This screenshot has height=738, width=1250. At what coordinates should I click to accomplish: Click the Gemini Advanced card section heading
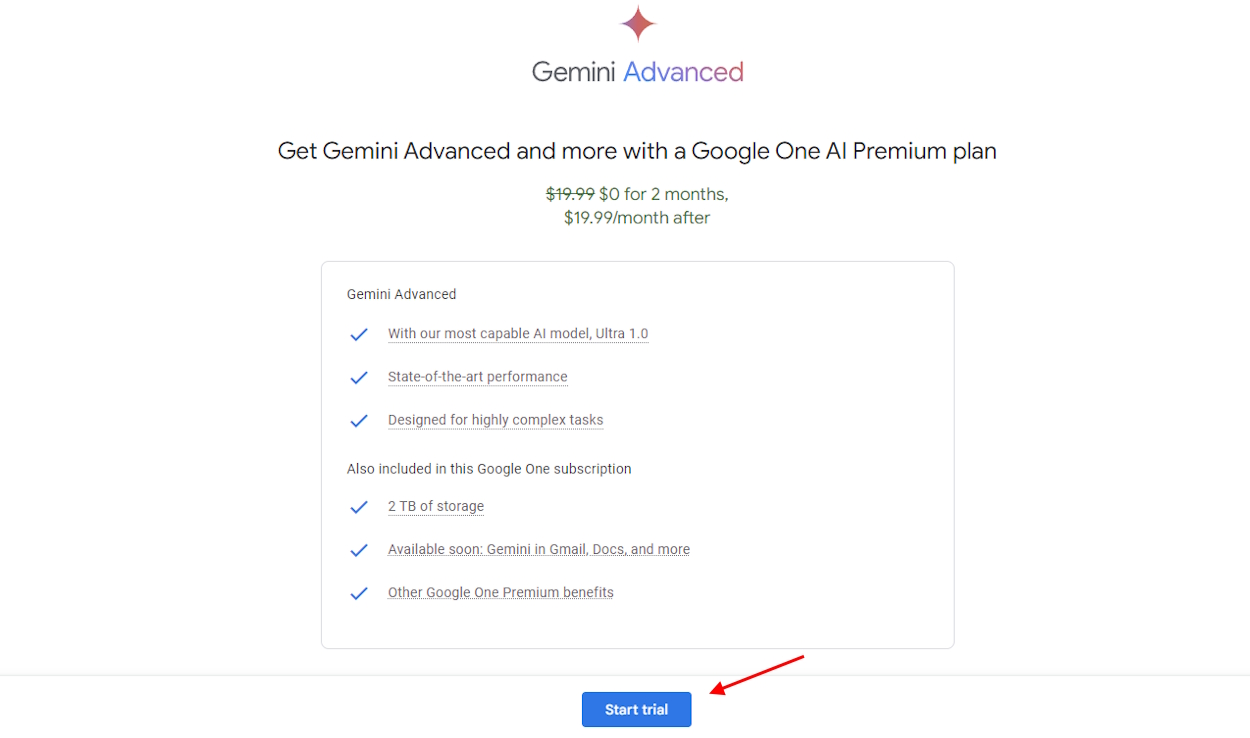(x=401, y=294)
